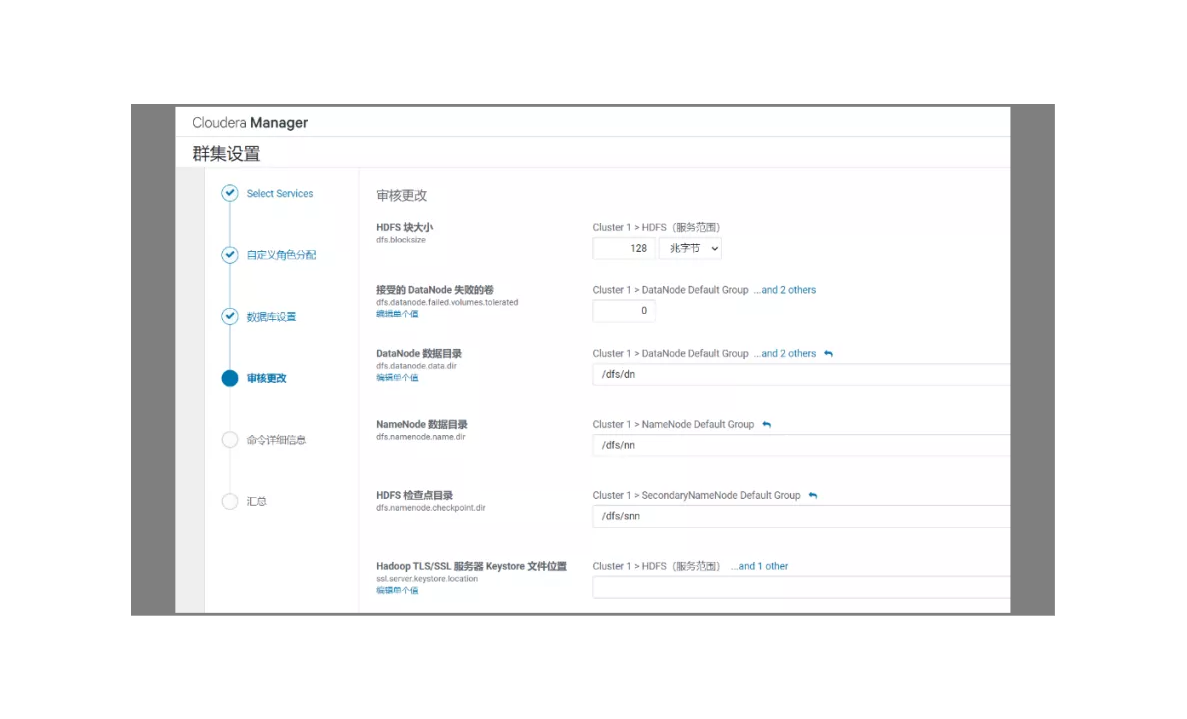This screenshot has height=719, width=1187.
Task: Click 编辑单个值 under dfs.datanode.failed.volumes.tolerated
Action: (x=397, y=314)
